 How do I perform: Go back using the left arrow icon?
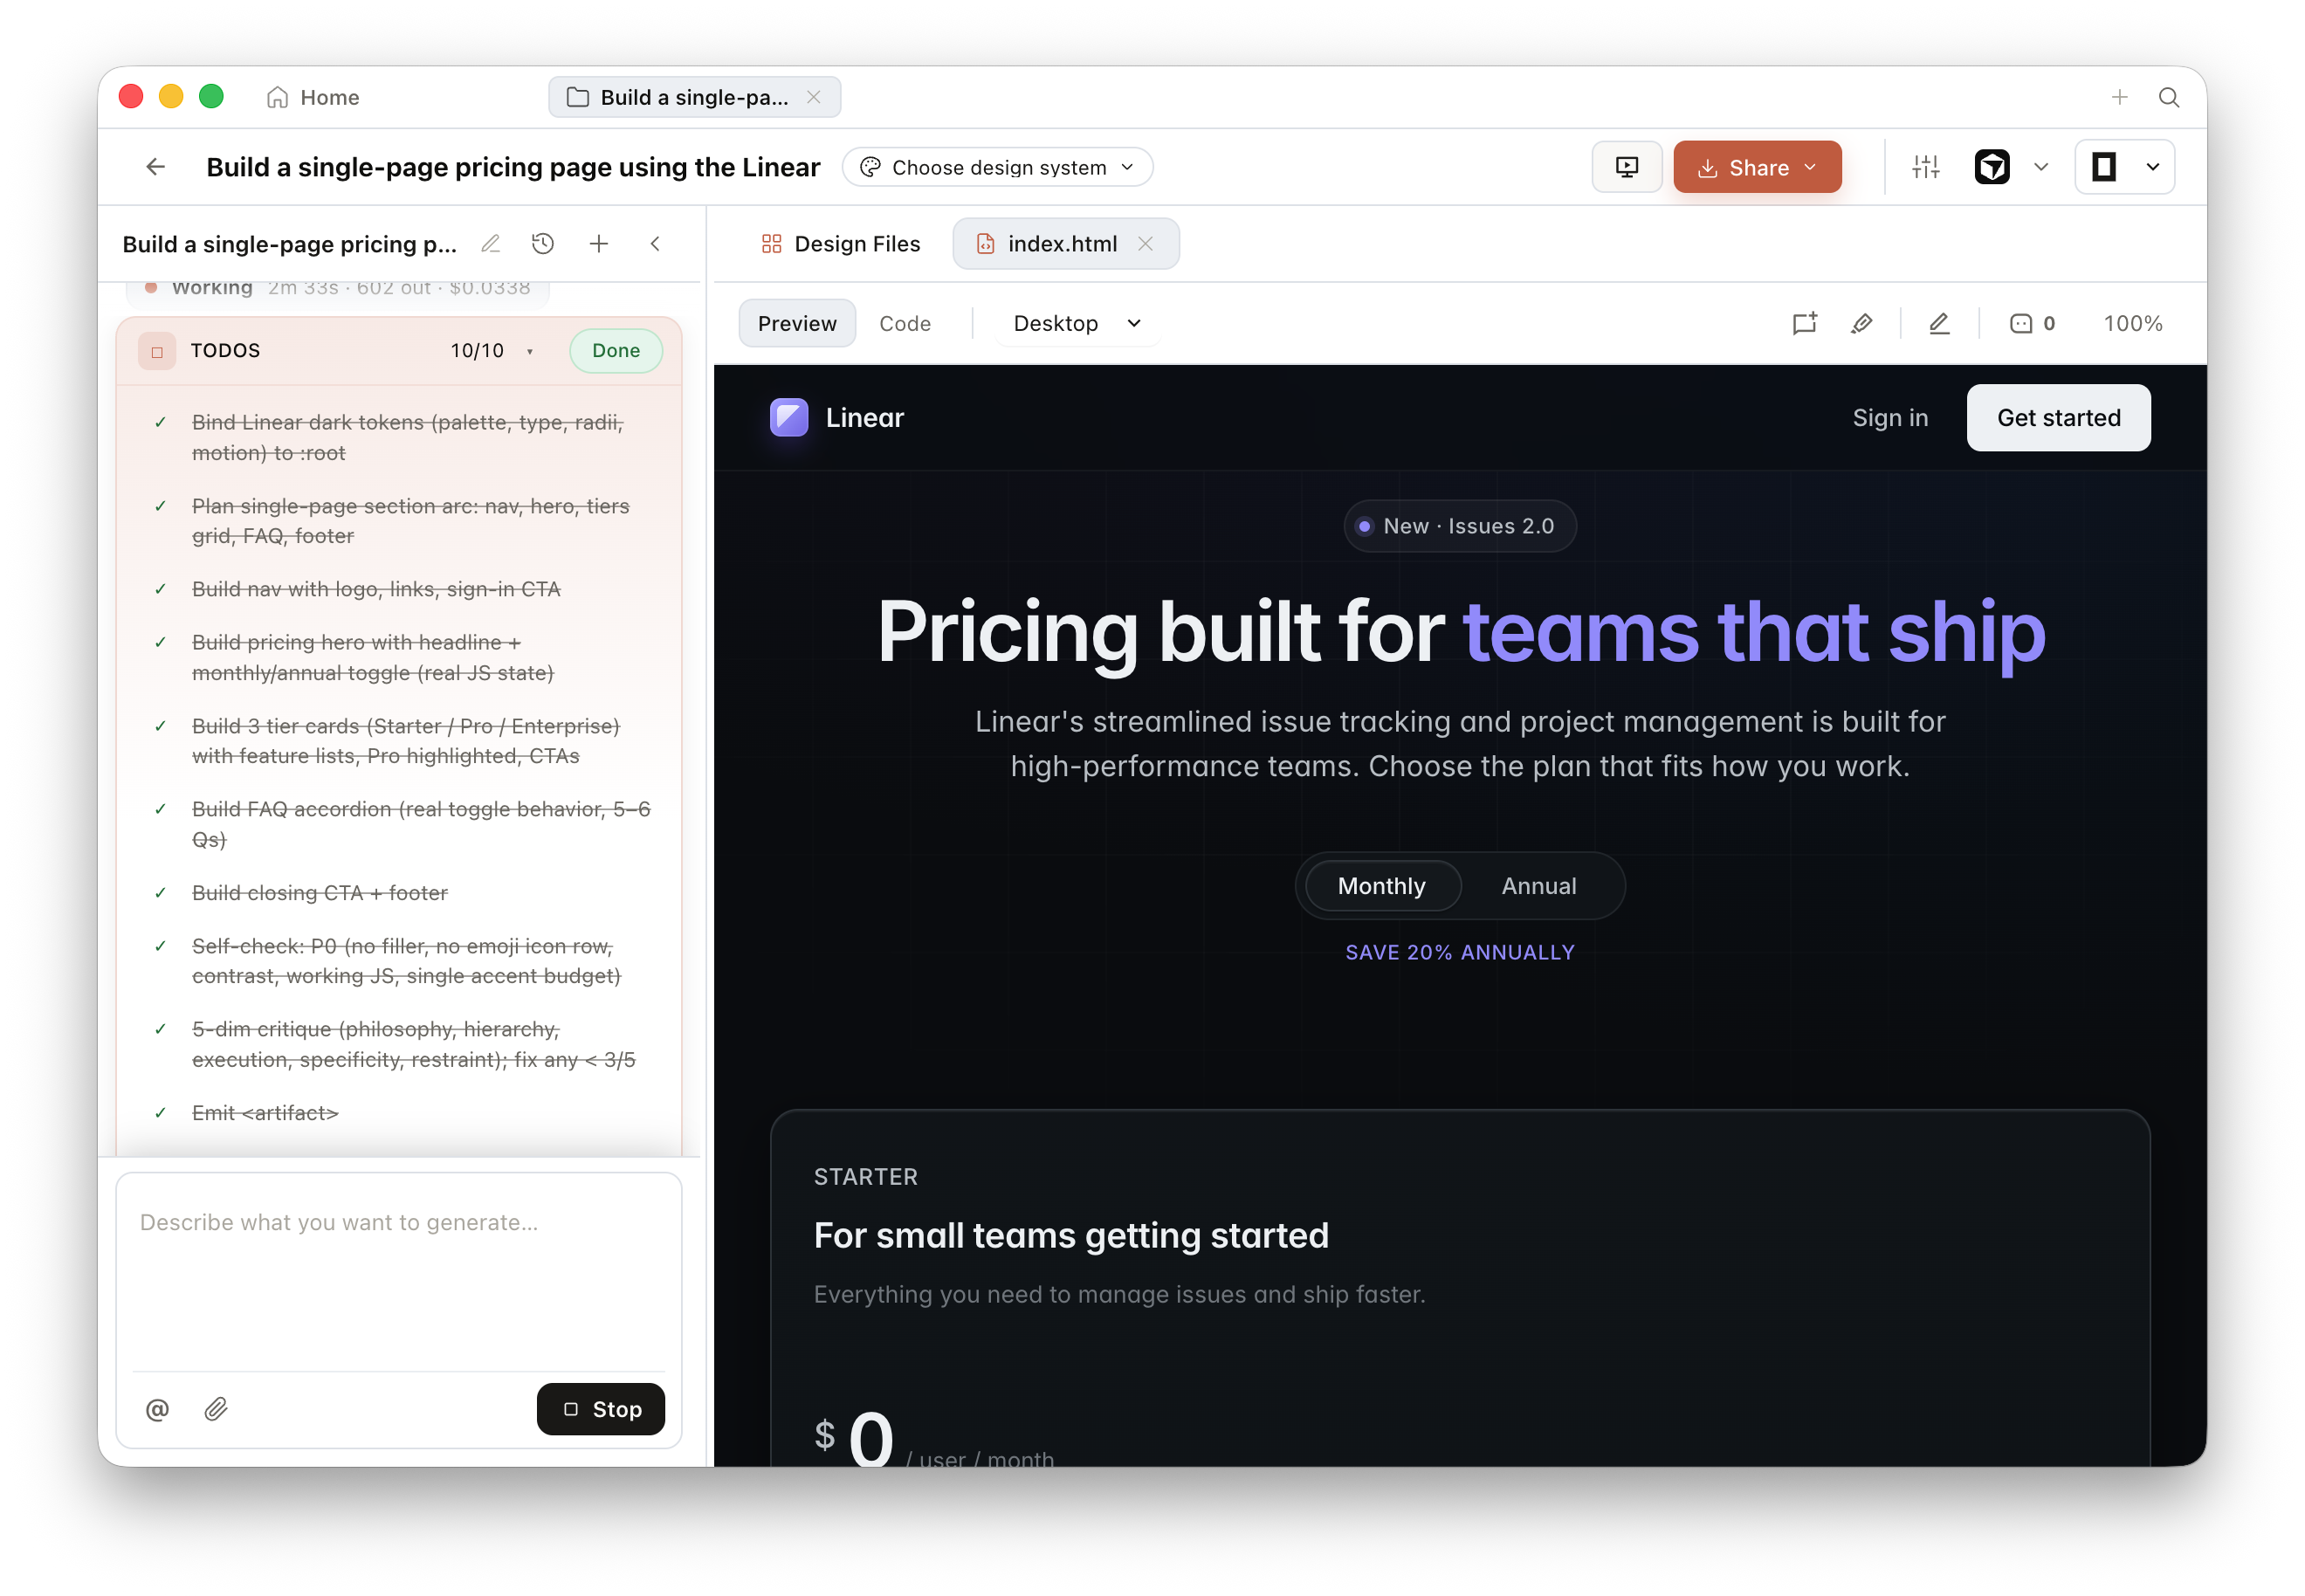pos(155,167)
